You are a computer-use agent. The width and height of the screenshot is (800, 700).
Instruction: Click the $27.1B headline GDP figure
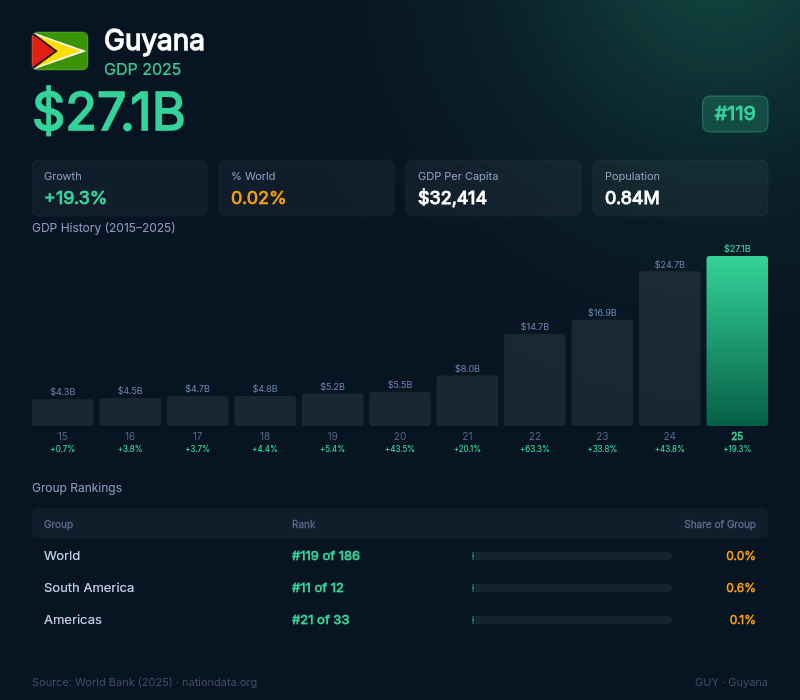point(108,111)
